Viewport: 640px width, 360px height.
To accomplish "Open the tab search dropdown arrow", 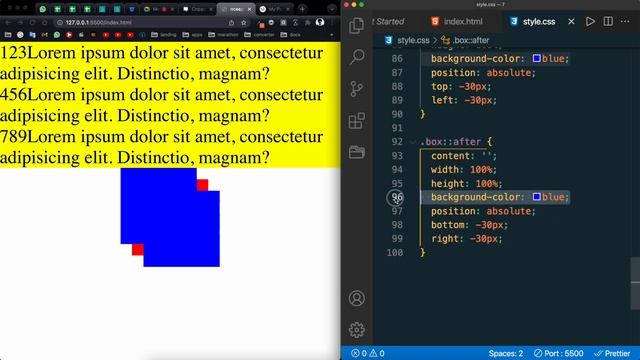I will [332, 9].
